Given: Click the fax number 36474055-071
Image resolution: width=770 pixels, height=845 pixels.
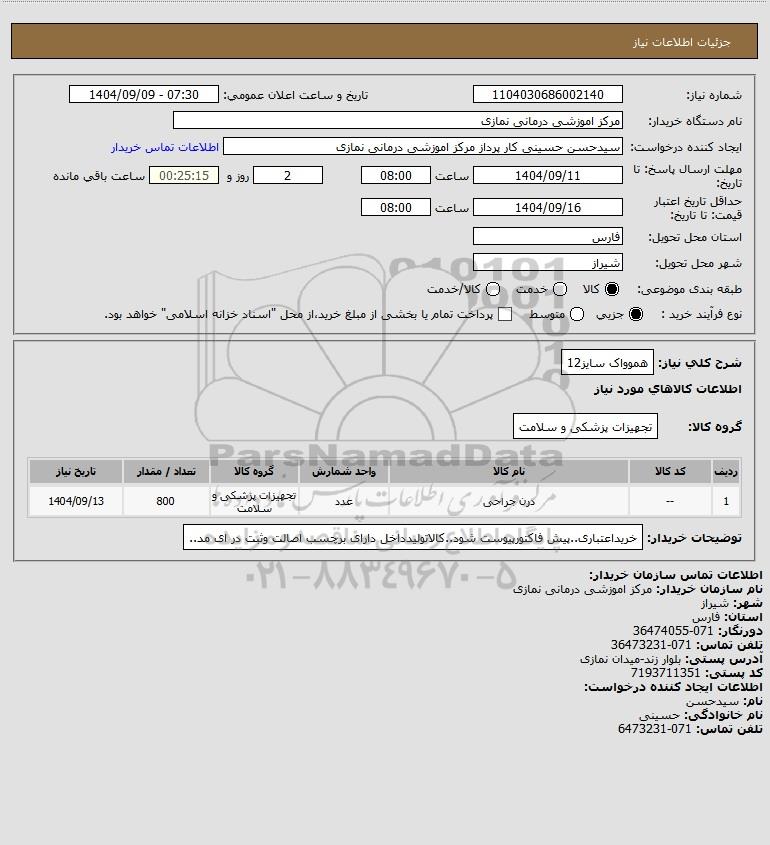Looking at the screenshot, I should (673, 631).
